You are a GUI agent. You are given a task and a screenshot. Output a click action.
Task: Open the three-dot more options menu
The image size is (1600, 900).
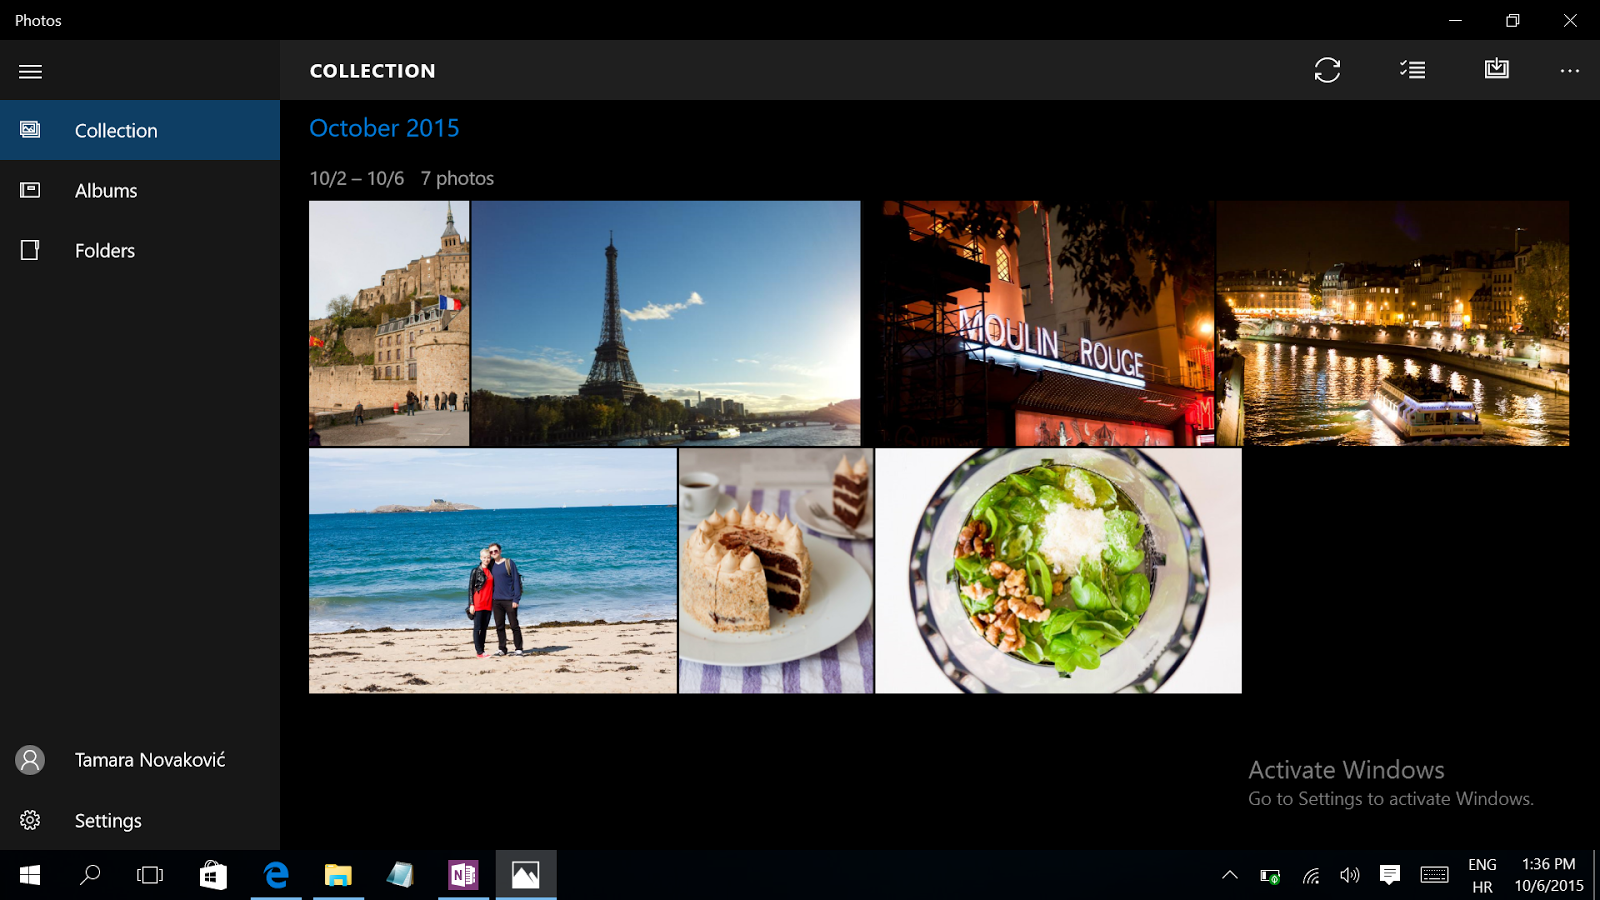(x=1569, y=71)
